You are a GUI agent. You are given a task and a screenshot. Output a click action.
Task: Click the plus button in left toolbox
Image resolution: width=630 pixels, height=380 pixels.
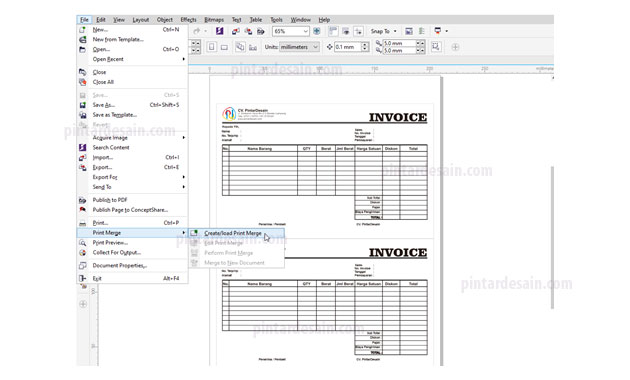point(83,304)
